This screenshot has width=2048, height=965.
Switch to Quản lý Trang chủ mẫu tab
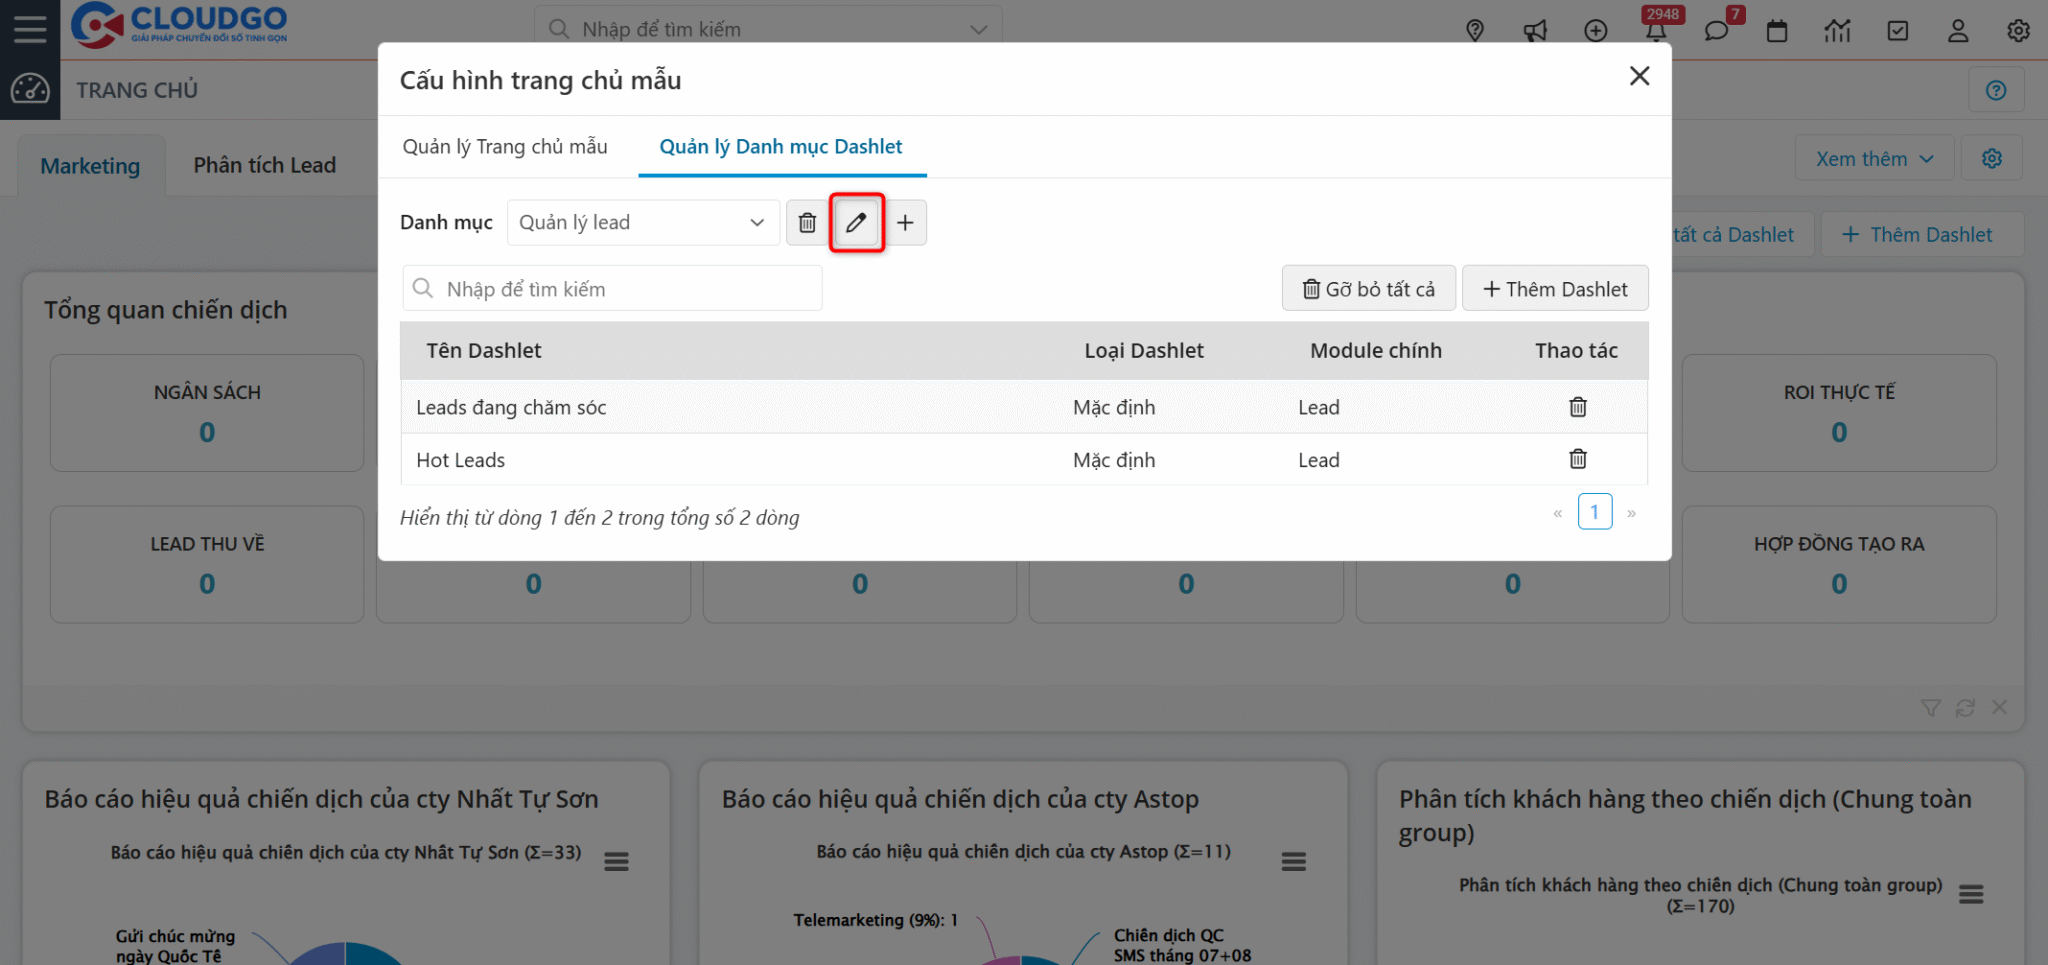(x=505, y=147)
